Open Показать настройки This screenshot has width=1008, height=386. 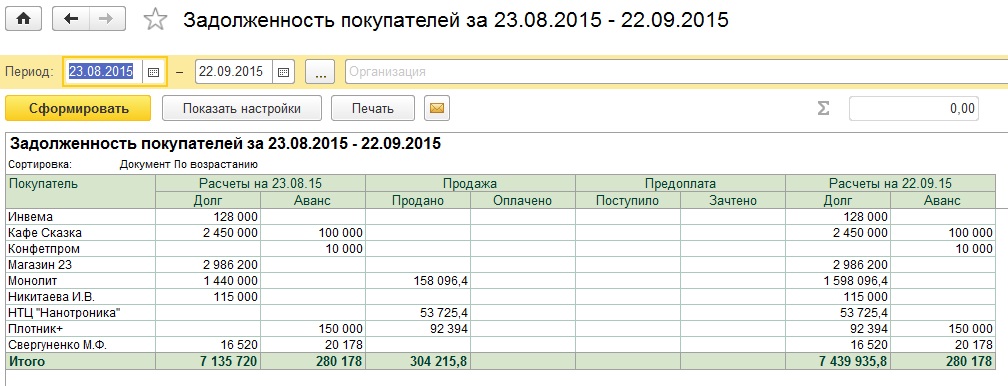pos(241,108)
